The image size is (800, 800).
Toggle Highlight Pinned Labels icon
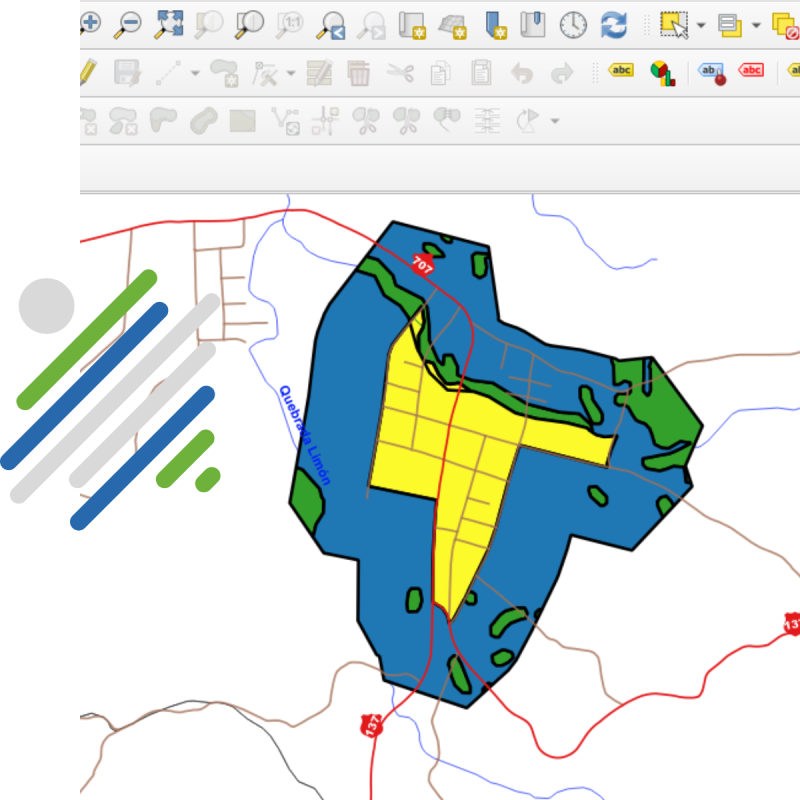point(712,73)
